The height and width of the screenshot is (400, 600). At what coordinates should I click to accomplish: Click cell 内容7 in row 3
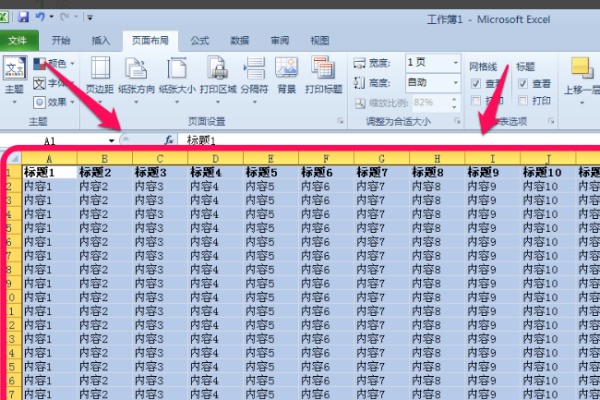tap(382, 200)
